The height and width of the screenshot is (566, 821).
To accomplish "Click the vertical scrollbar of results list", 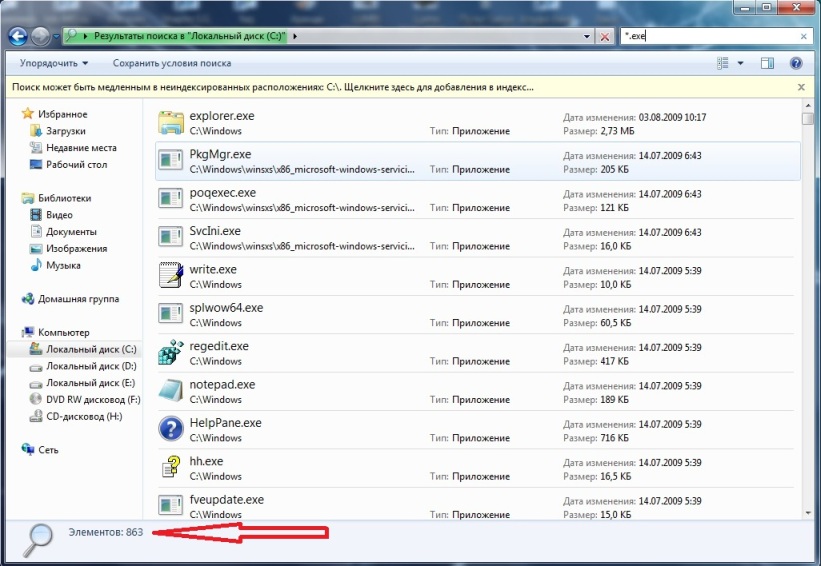I will click(807, 300).
